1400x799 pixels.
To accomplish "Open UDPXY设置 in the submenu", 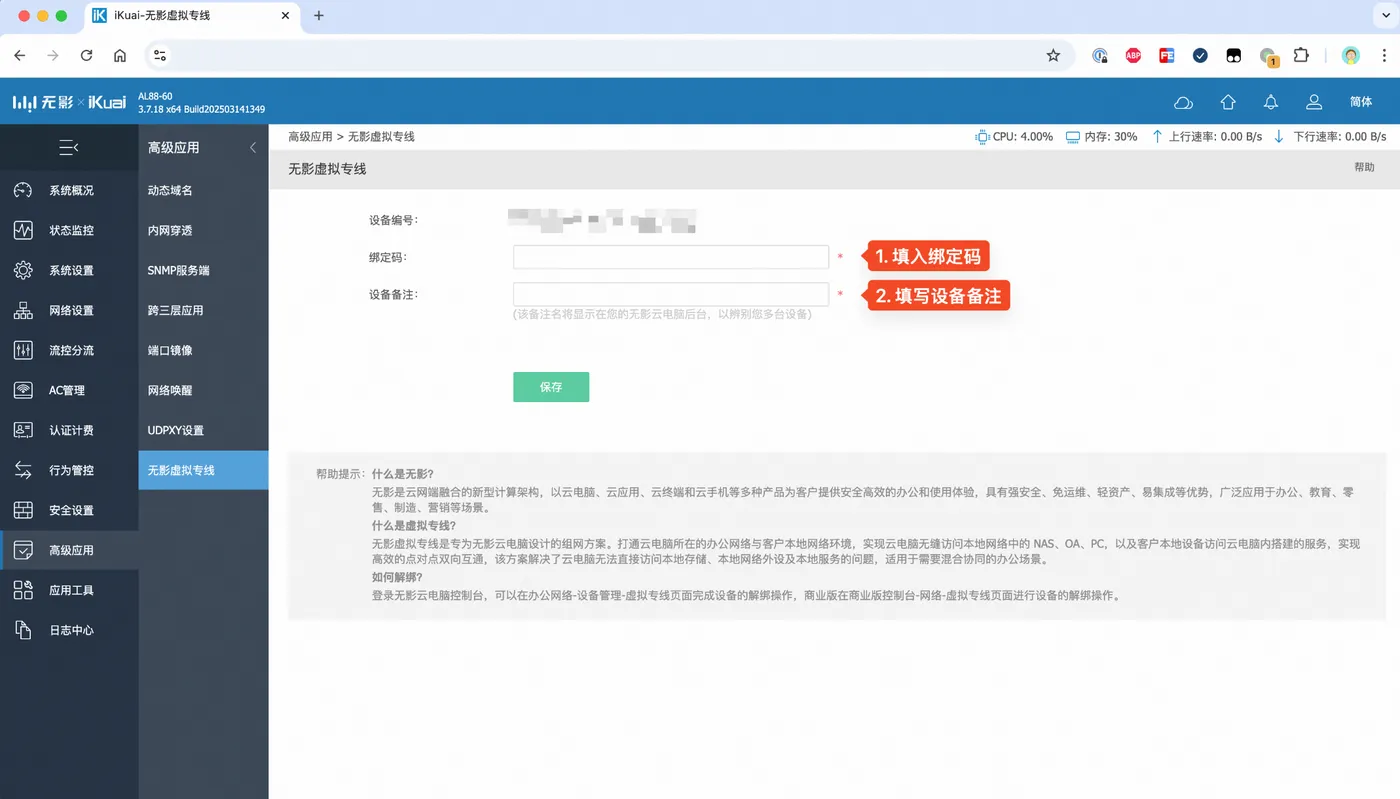I will tap(176, 430).
